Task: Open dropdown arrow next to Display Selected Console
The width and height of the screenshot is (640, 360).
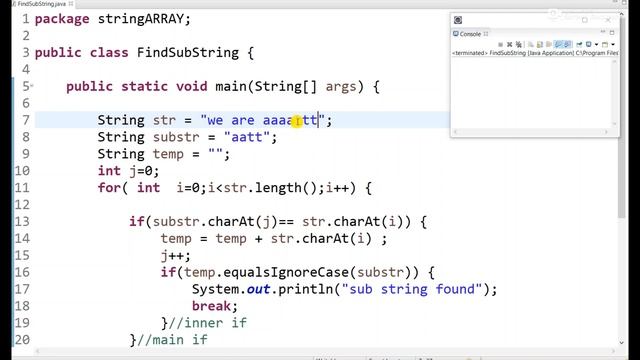Action: coord(596,44)
